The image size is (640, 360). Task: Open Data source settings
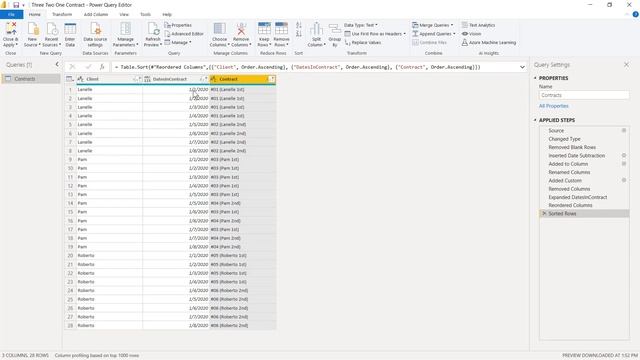(x=95, y=34)
